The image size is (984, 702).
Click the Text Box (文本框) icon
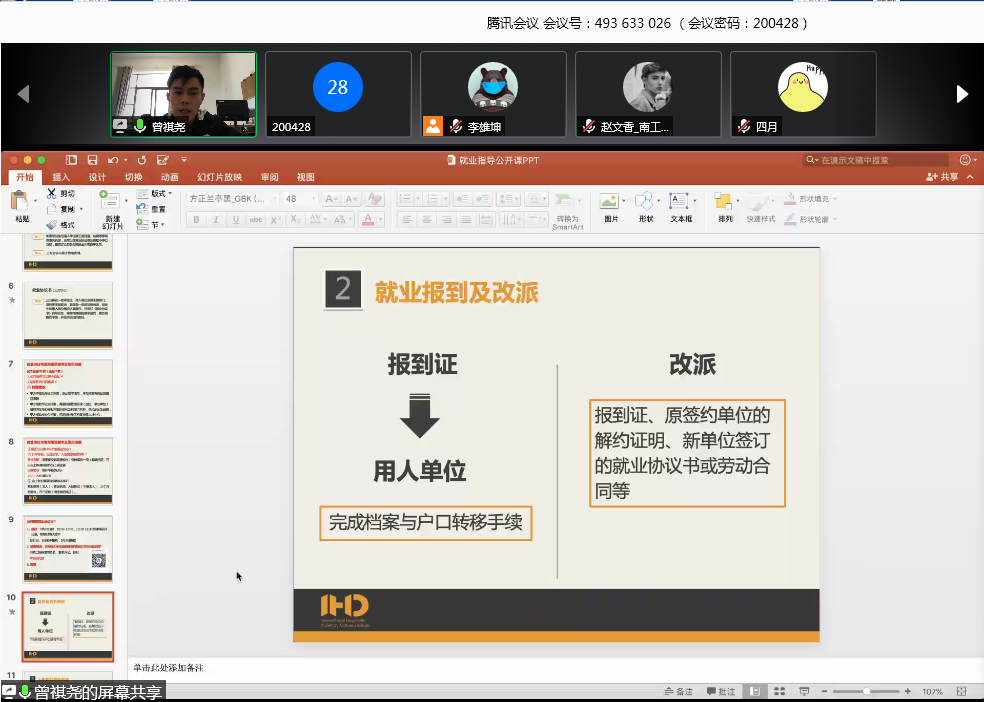tap(679, 201)
